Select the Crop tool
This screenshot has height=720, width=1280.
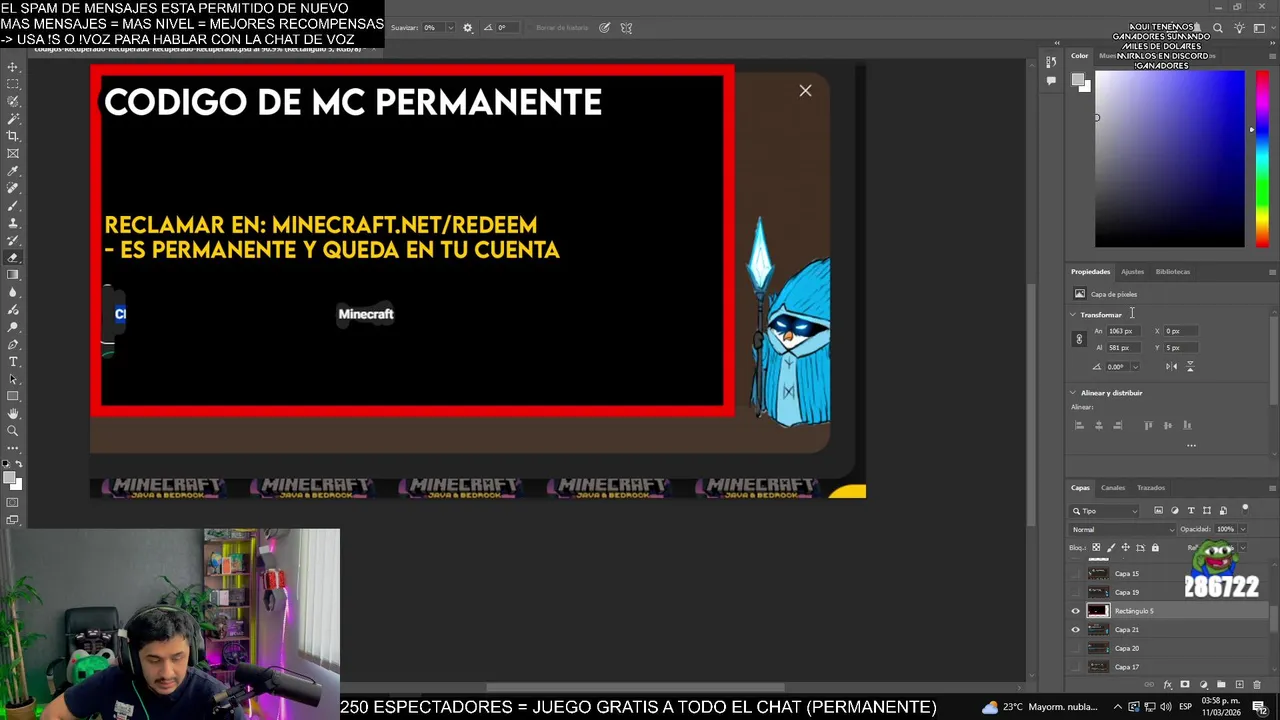(x=13, y=136)
